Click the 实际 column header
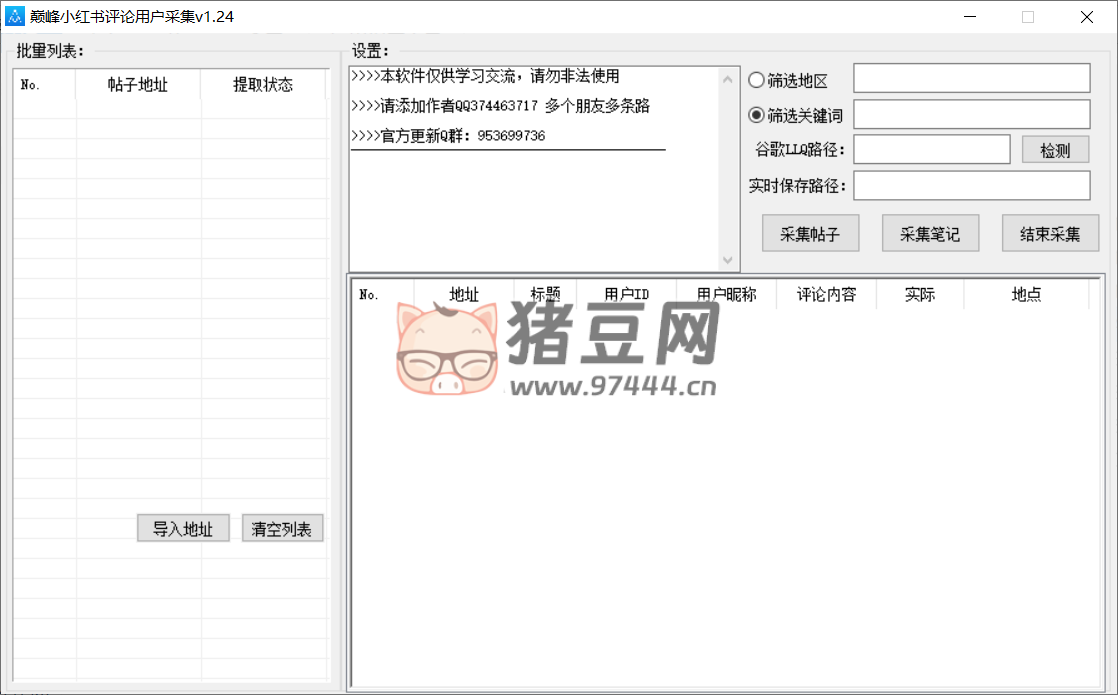Image resolution: width=1118 pixels, height=695 pixels. tap(920, 294)
